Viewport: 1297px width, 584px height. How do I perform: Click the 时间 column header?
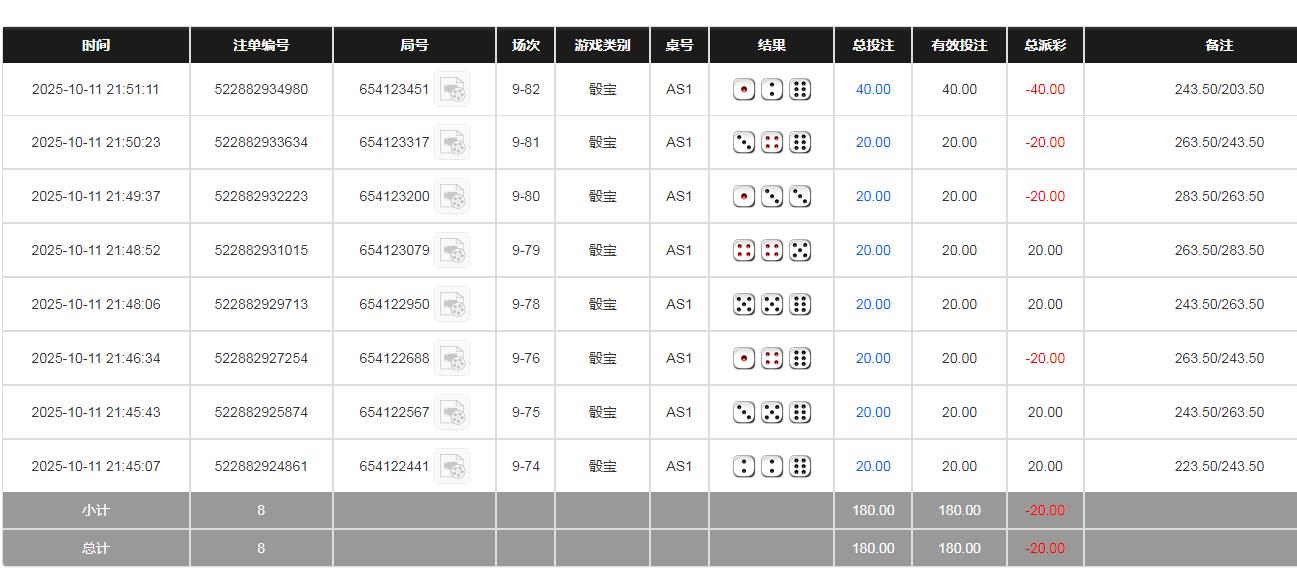[96, 46]
